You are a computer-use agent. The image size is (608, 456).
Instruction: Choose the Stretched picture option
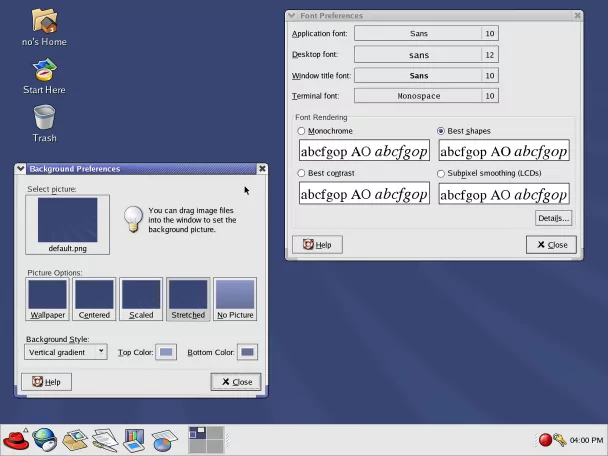[188, 299]
